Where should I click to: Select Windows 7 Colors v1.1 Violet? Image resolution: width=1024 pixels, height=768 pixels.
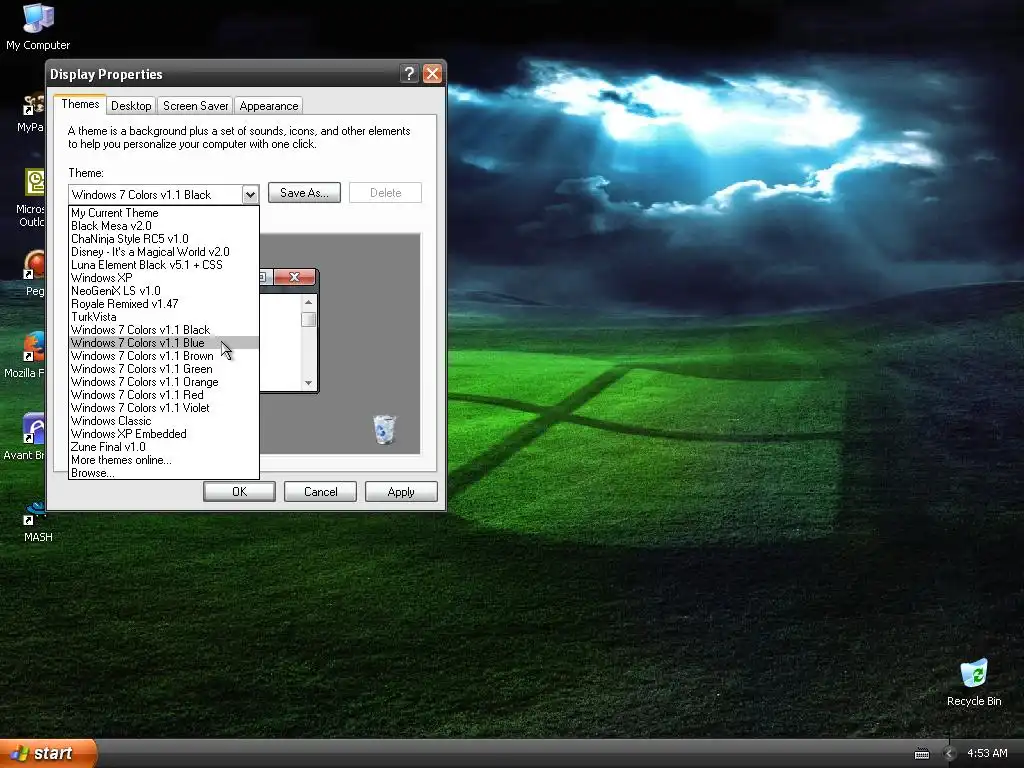[164, 408]
